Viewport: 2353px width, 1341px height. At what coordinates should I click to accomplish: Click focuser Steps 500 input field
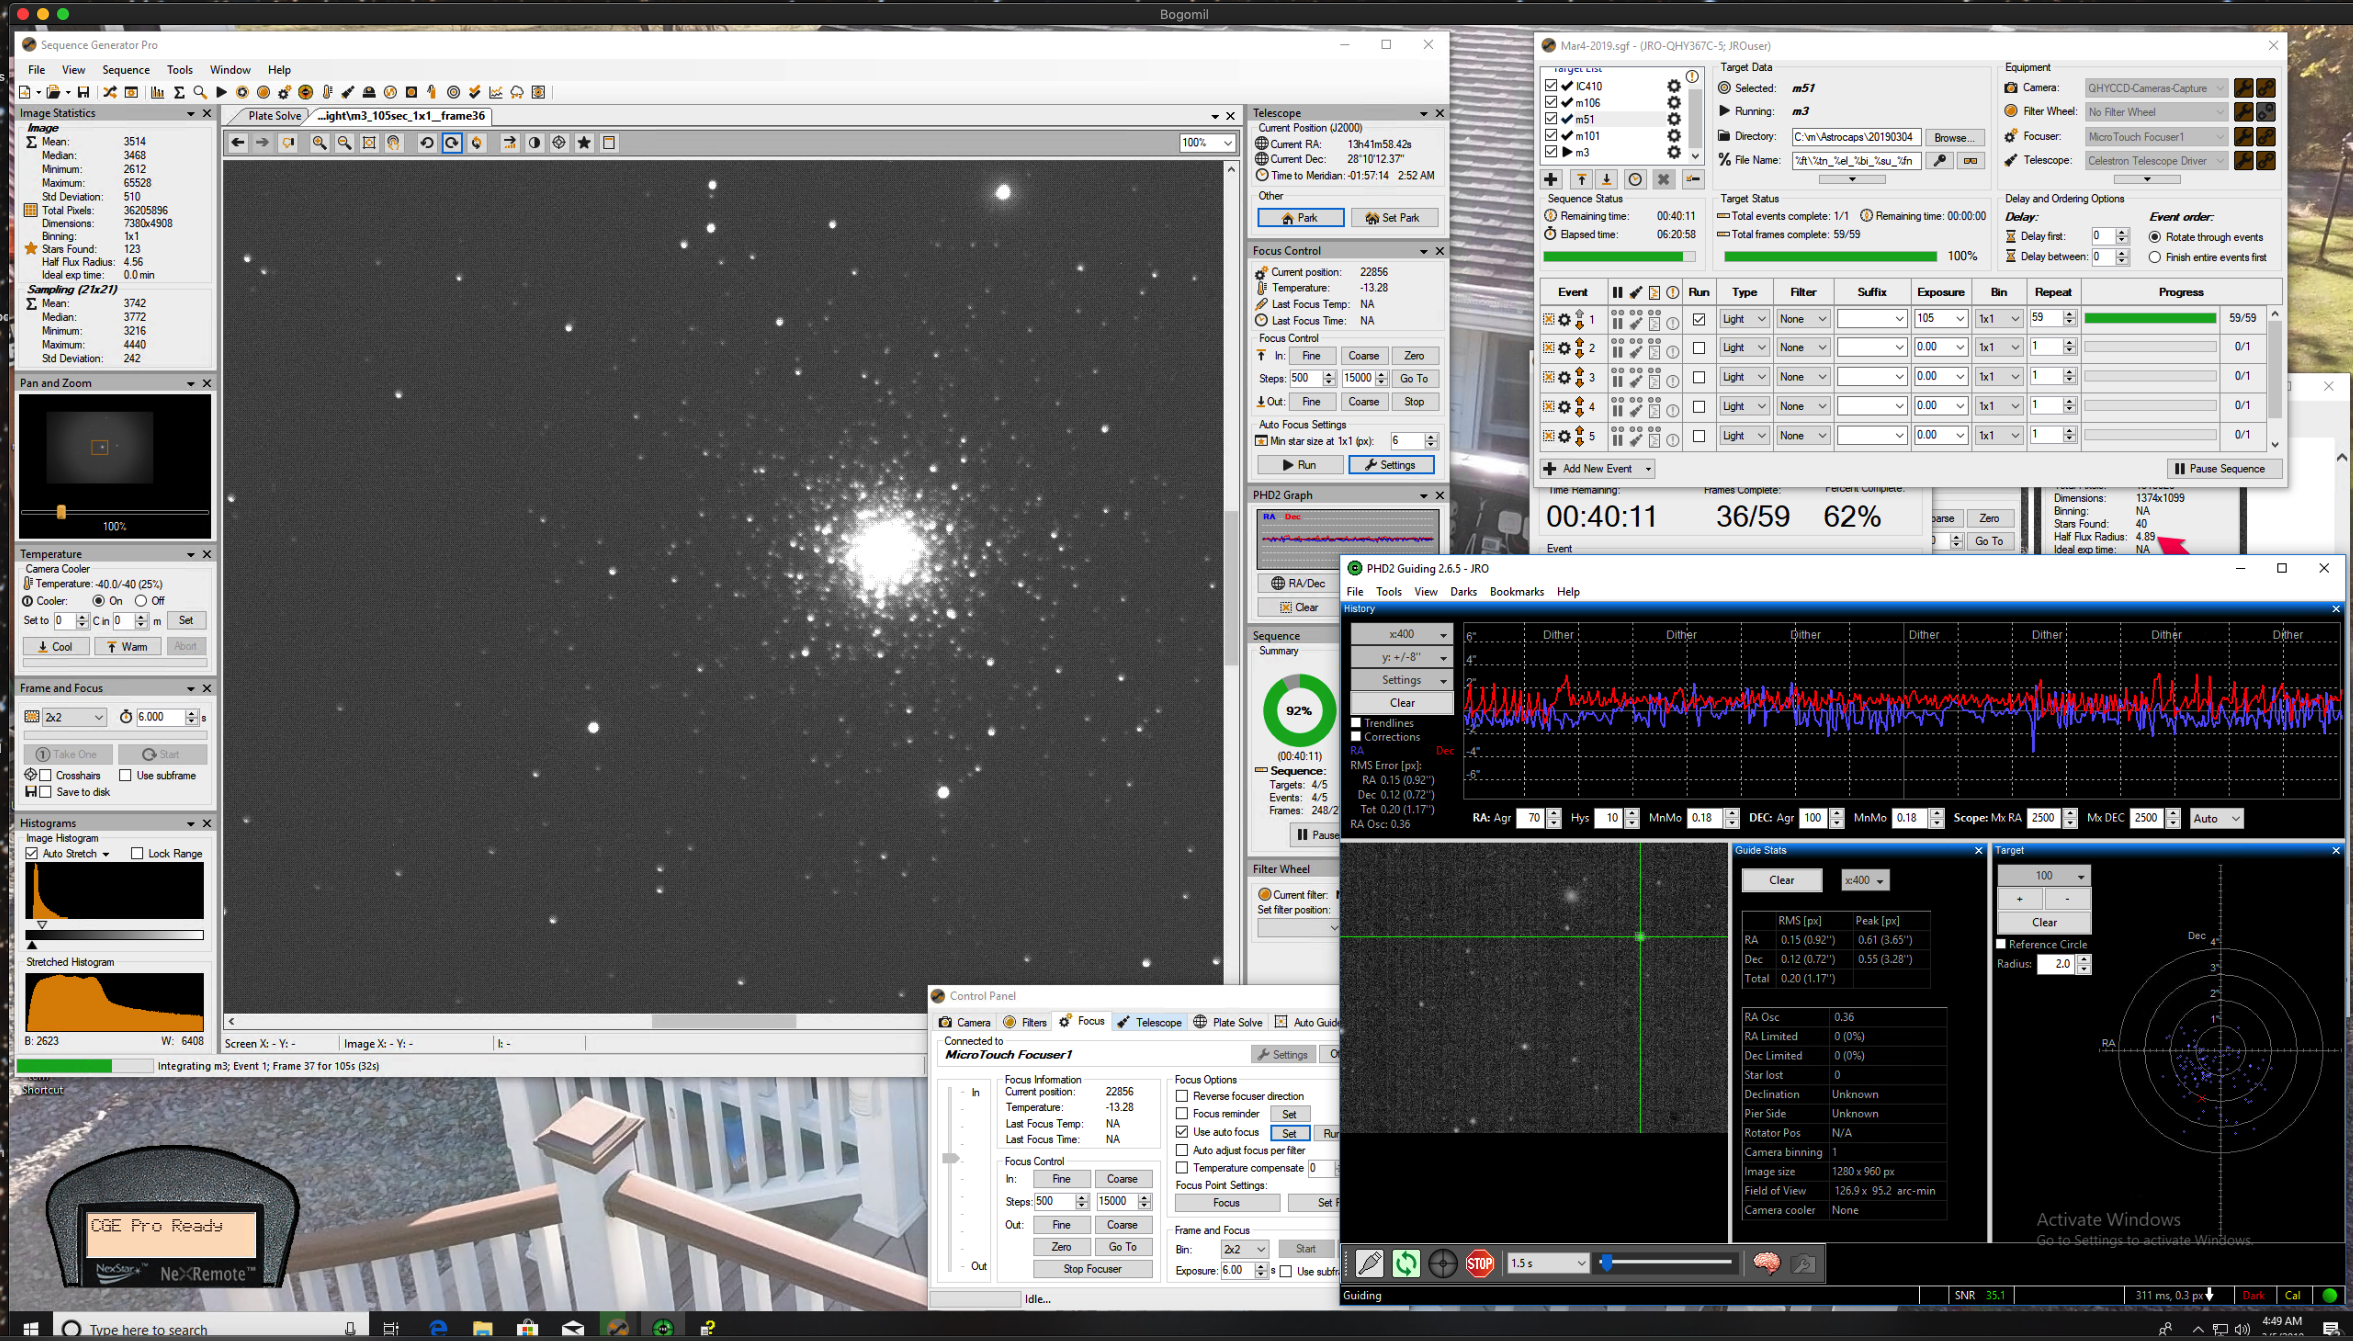(1304, 379)
